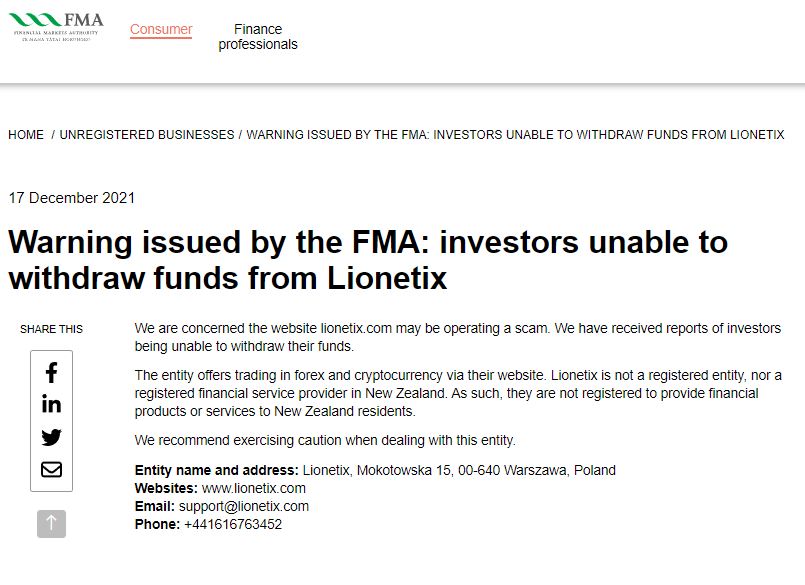
Task: Share this page on Facebook
Action: click(51, 372)
